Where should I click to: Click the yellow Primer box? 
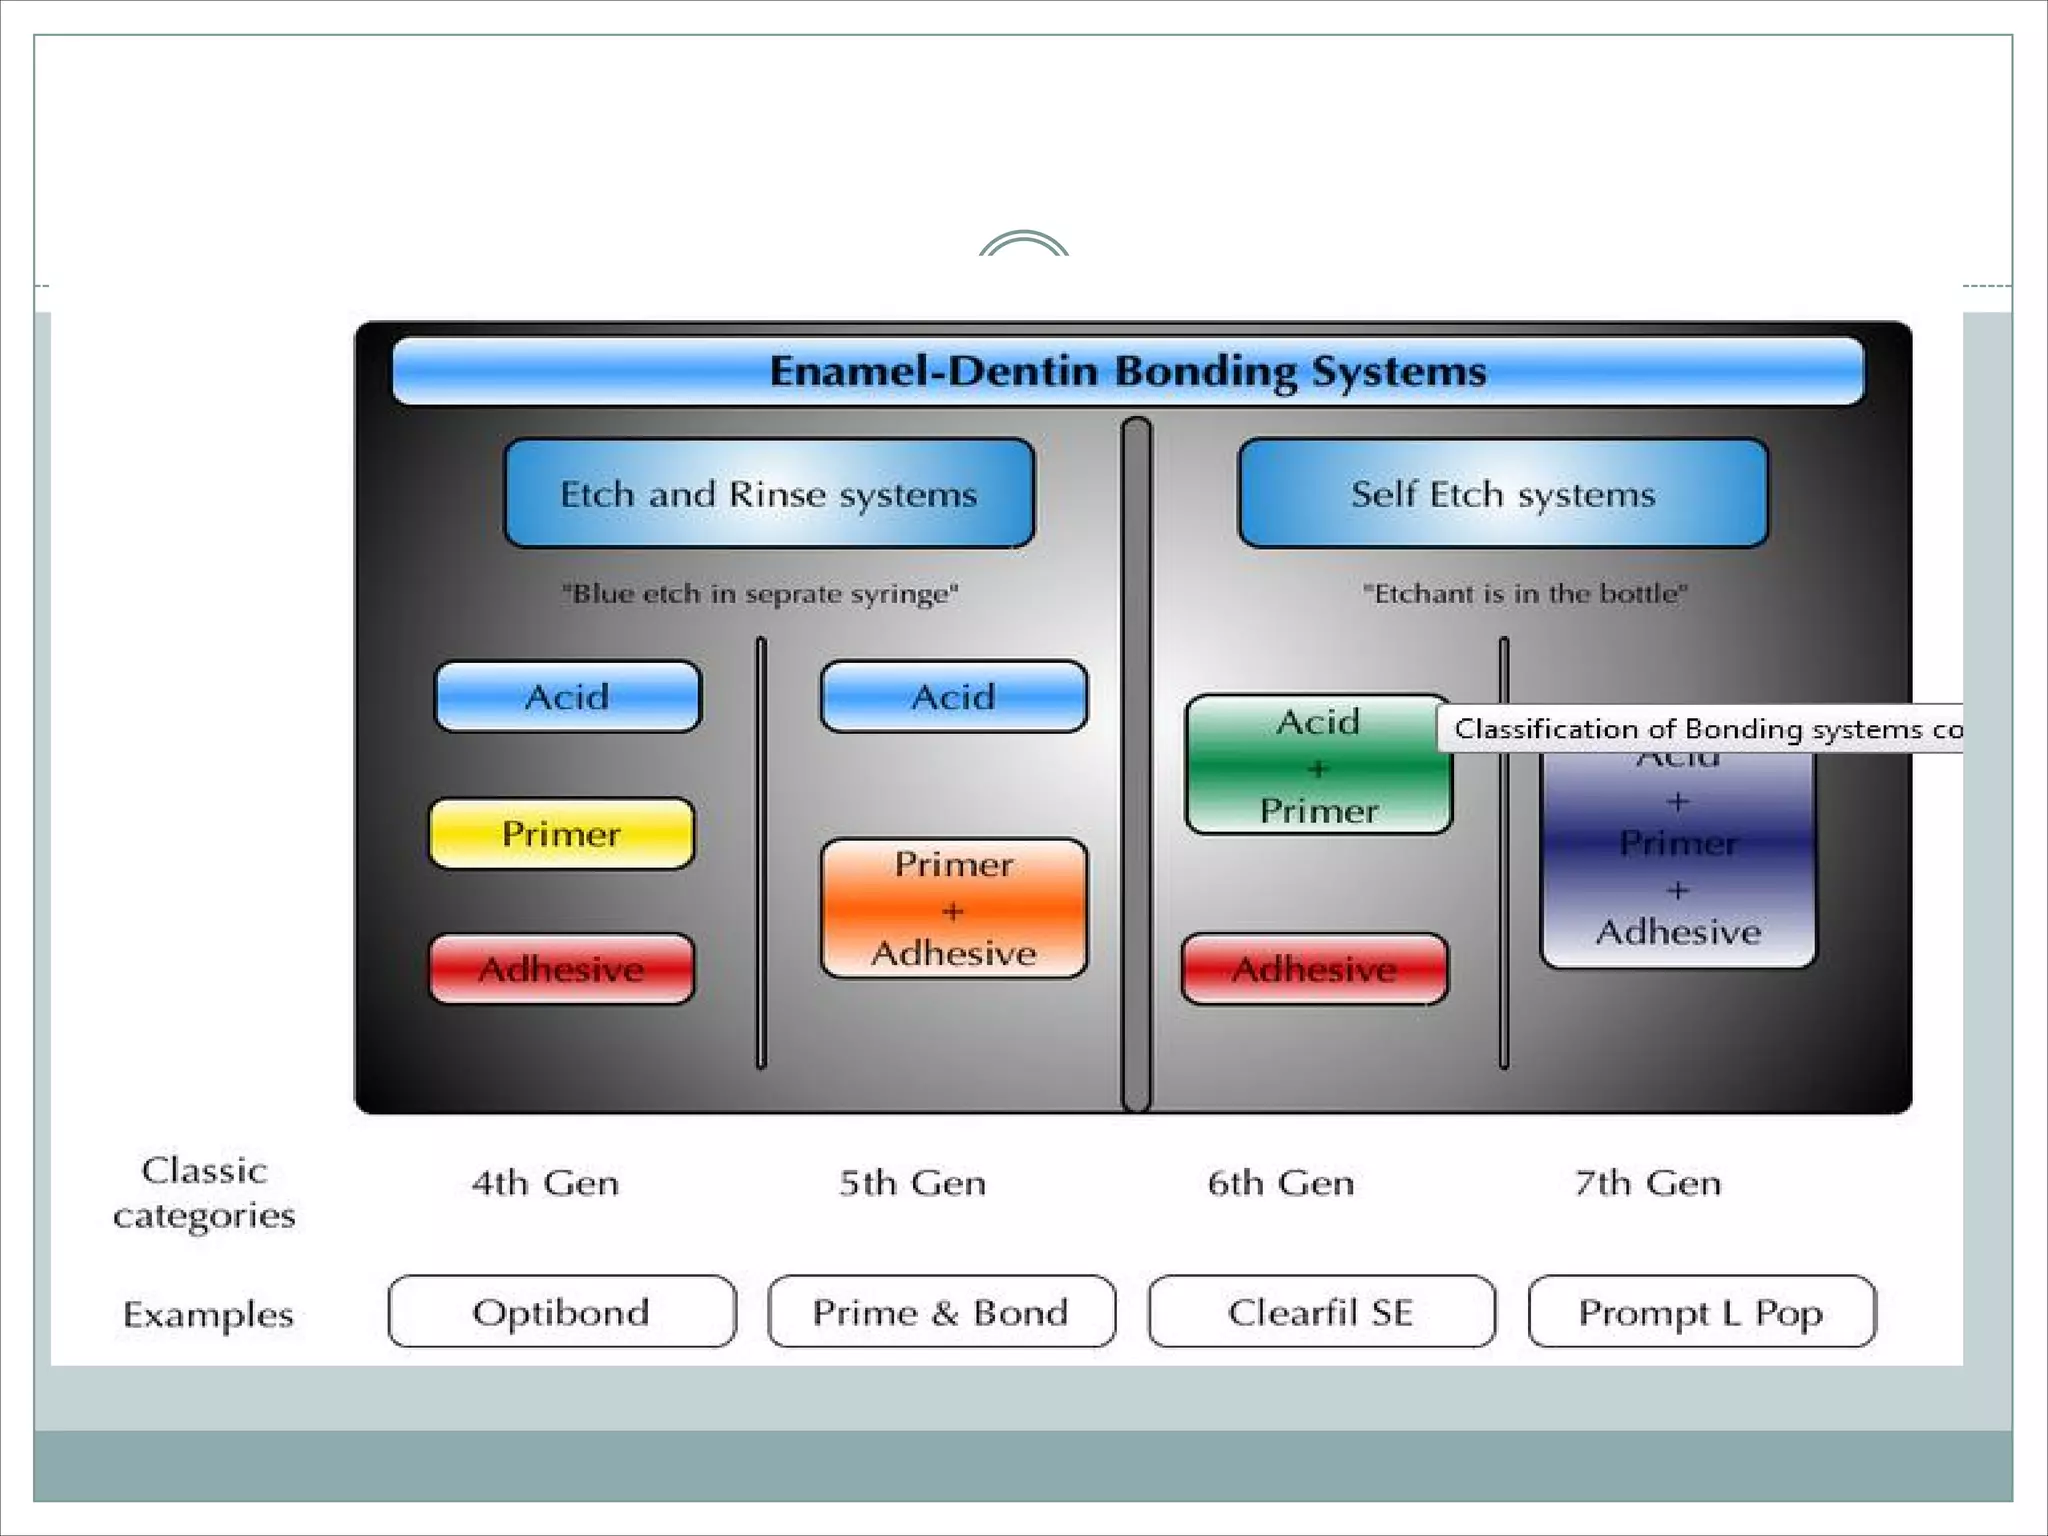561,833
